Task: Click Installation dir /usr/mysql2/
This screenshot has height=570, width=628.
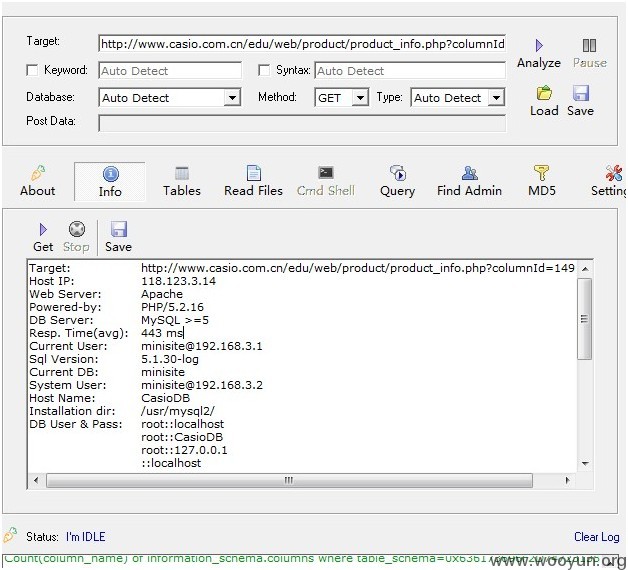Action: coord(178,411)
